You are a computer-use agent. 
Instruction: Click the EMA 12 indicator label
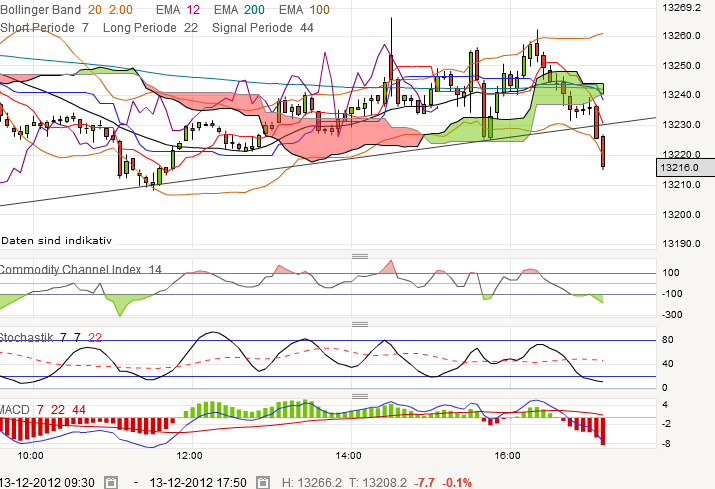[x=178, y=10]
